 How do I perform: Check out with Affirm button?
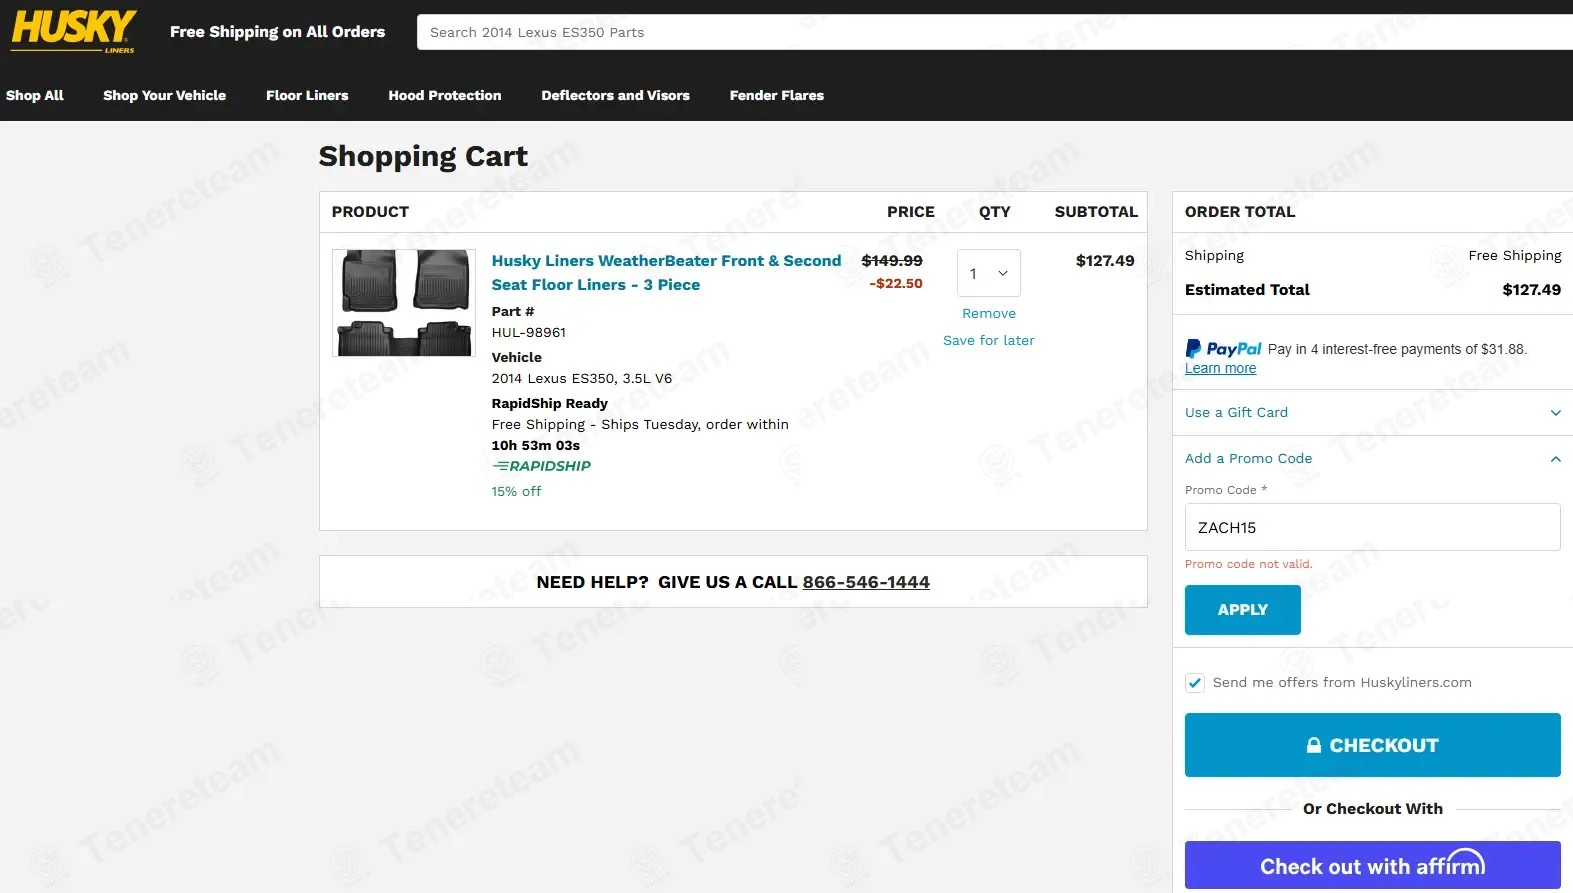click(x=1373, y=865)
